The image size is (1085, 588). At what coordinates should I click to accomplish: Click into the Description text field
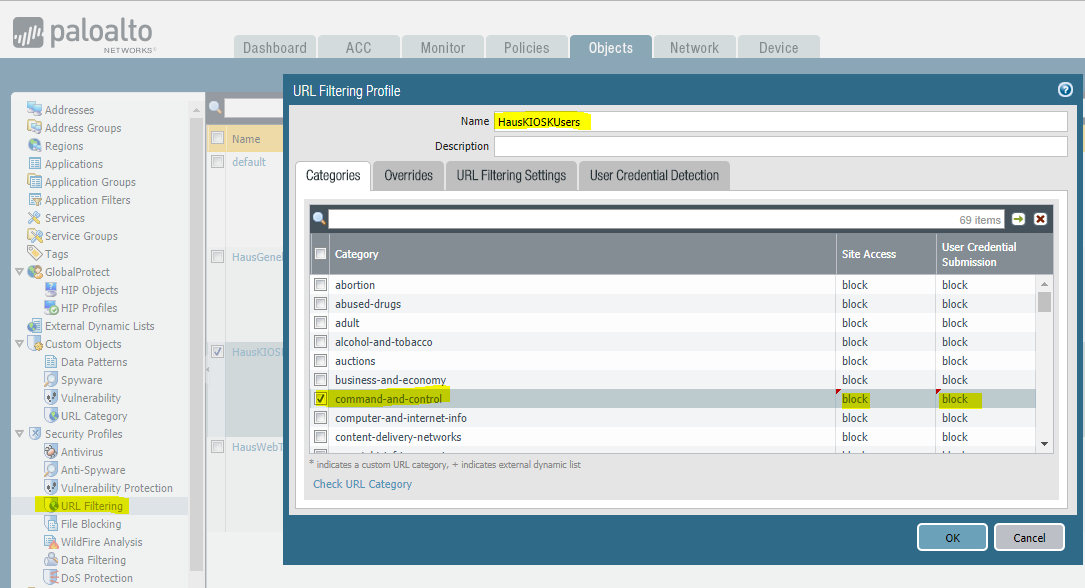[x=780, y=146]
